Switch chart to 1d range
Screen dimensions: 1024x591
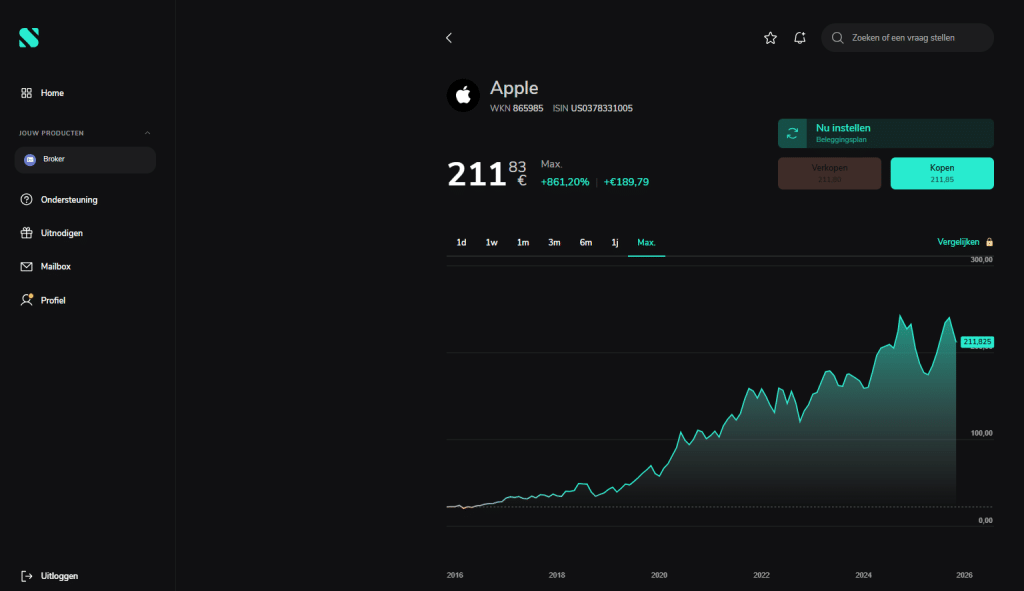[461, 242]
